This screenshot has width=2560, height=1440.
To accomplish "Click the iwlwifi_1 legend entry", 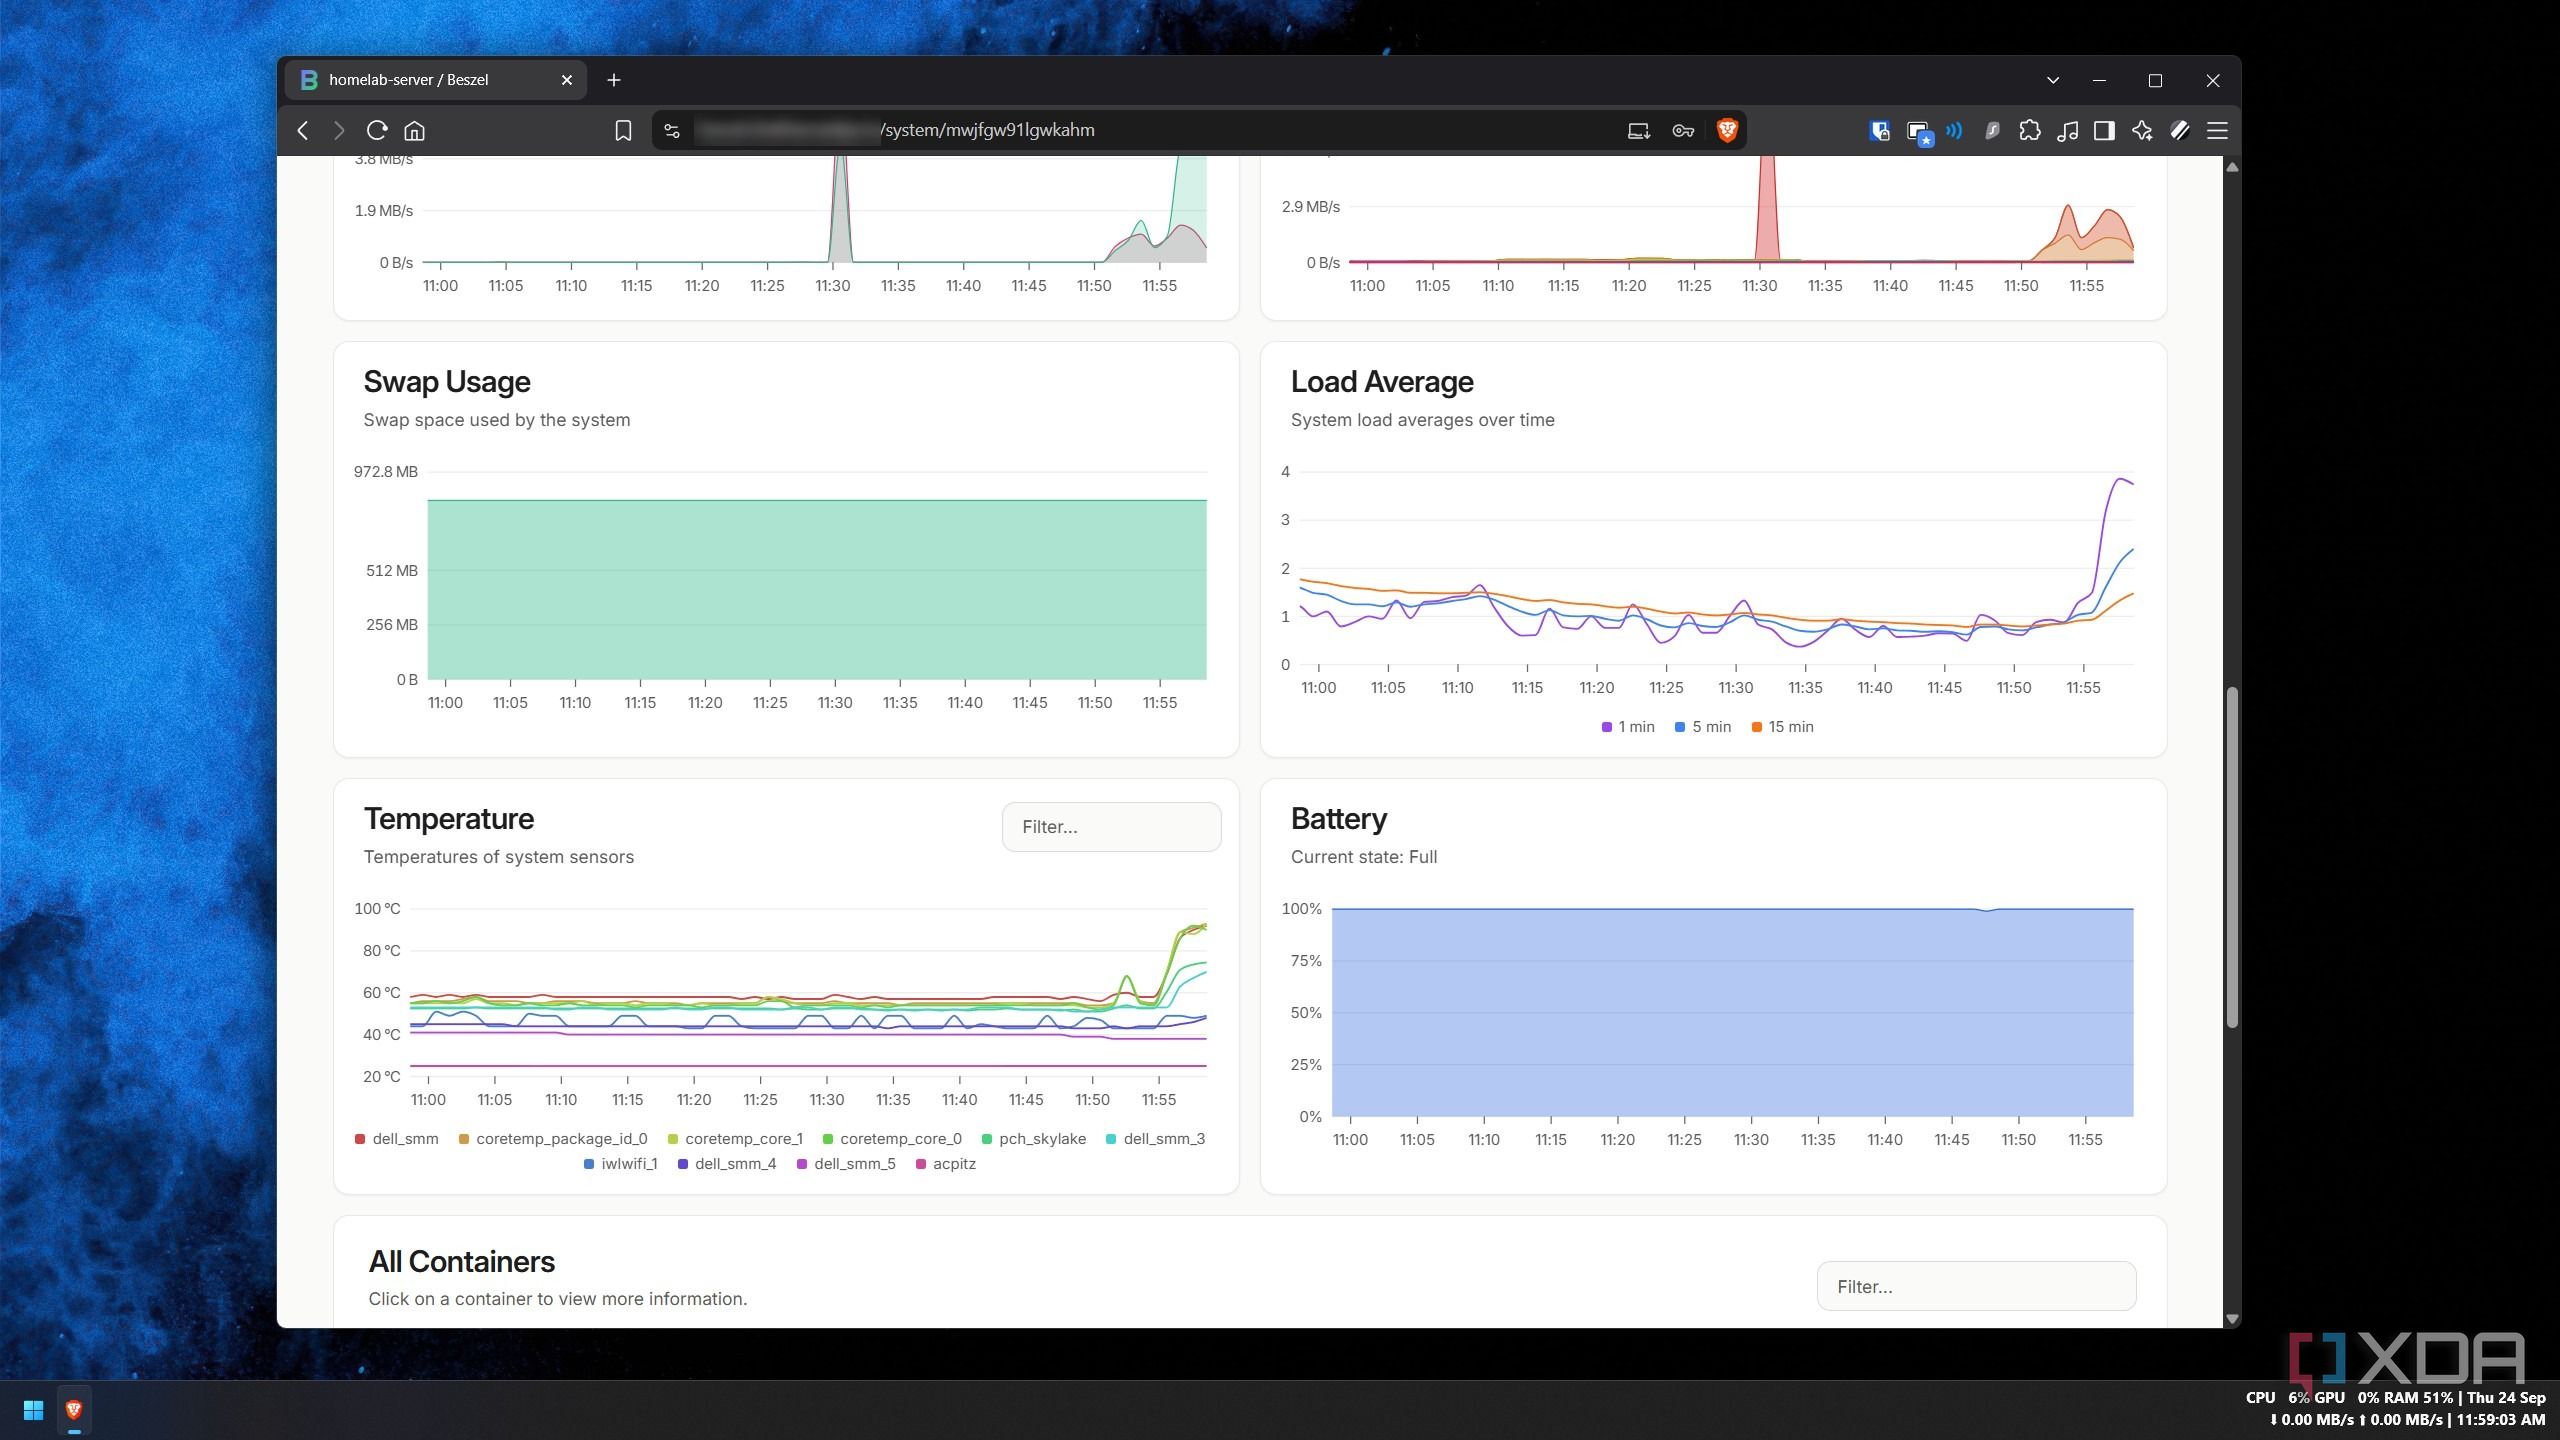I will (621, 1164).
